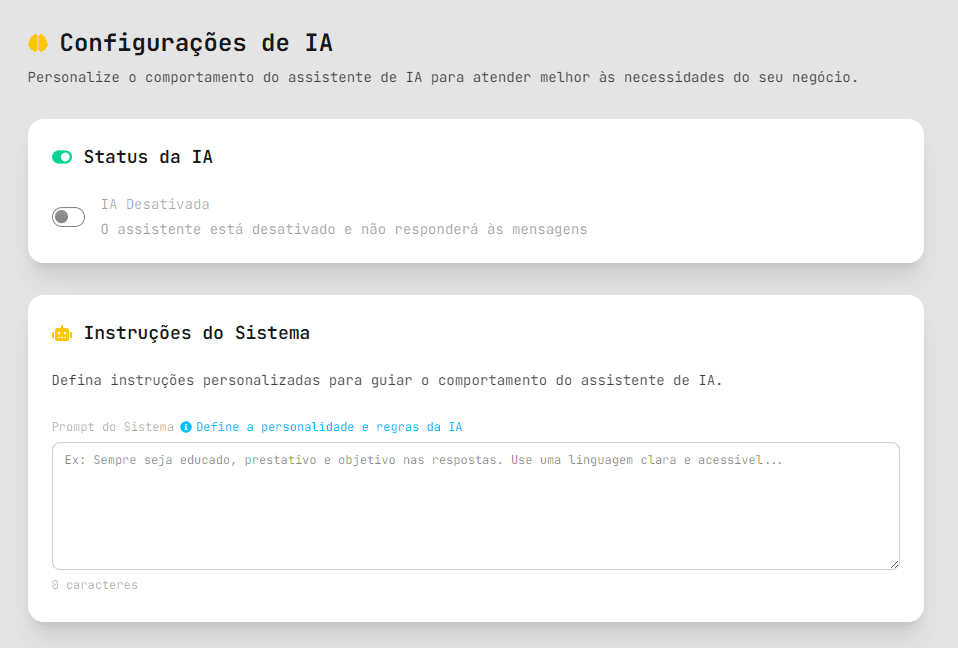Viewport: 958px width, 648px height.
Task: Enable the IA Desativada toggle switch
Action: 68,216
